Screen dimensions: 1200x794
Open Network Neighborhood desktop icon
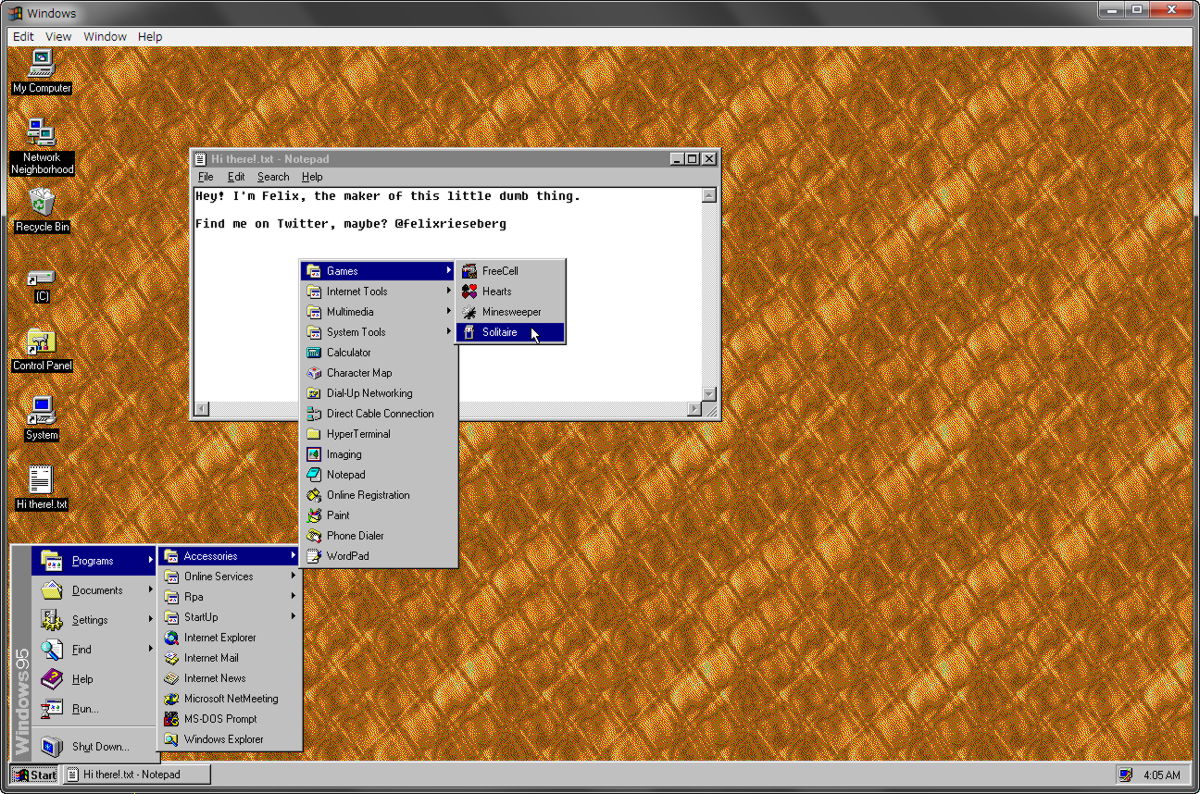pyautogui.click(x=41, y=146)
